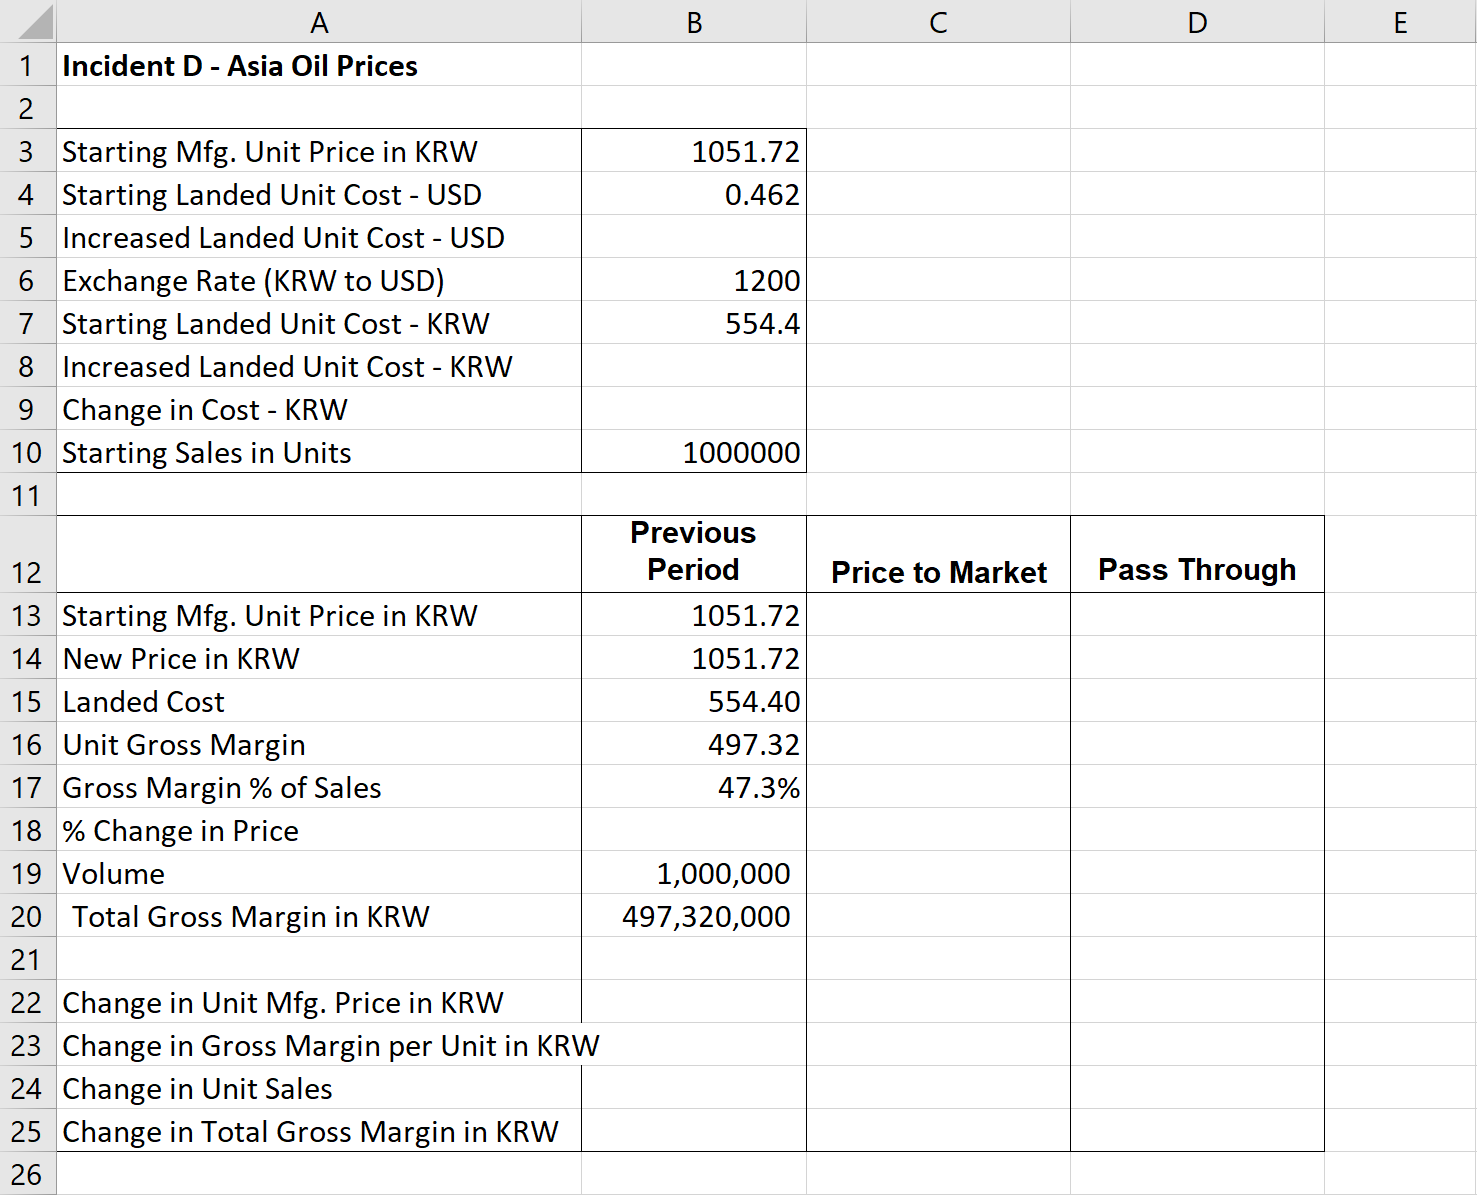1477x1195 pixels.
Task: Click 'Landed Cost' label
Action: [x=144, y=702]
